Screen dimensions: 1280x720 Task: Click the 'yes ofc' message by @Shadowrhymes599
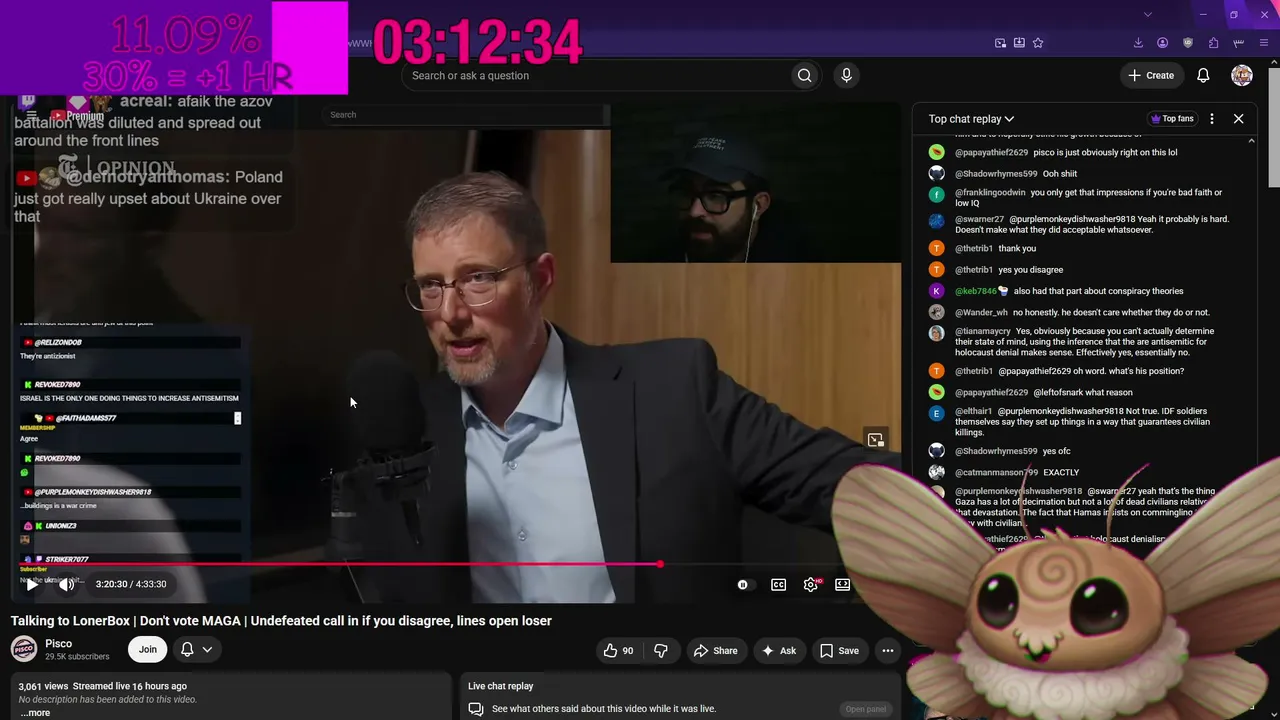pyautogui.click(x=1057, y=452)
